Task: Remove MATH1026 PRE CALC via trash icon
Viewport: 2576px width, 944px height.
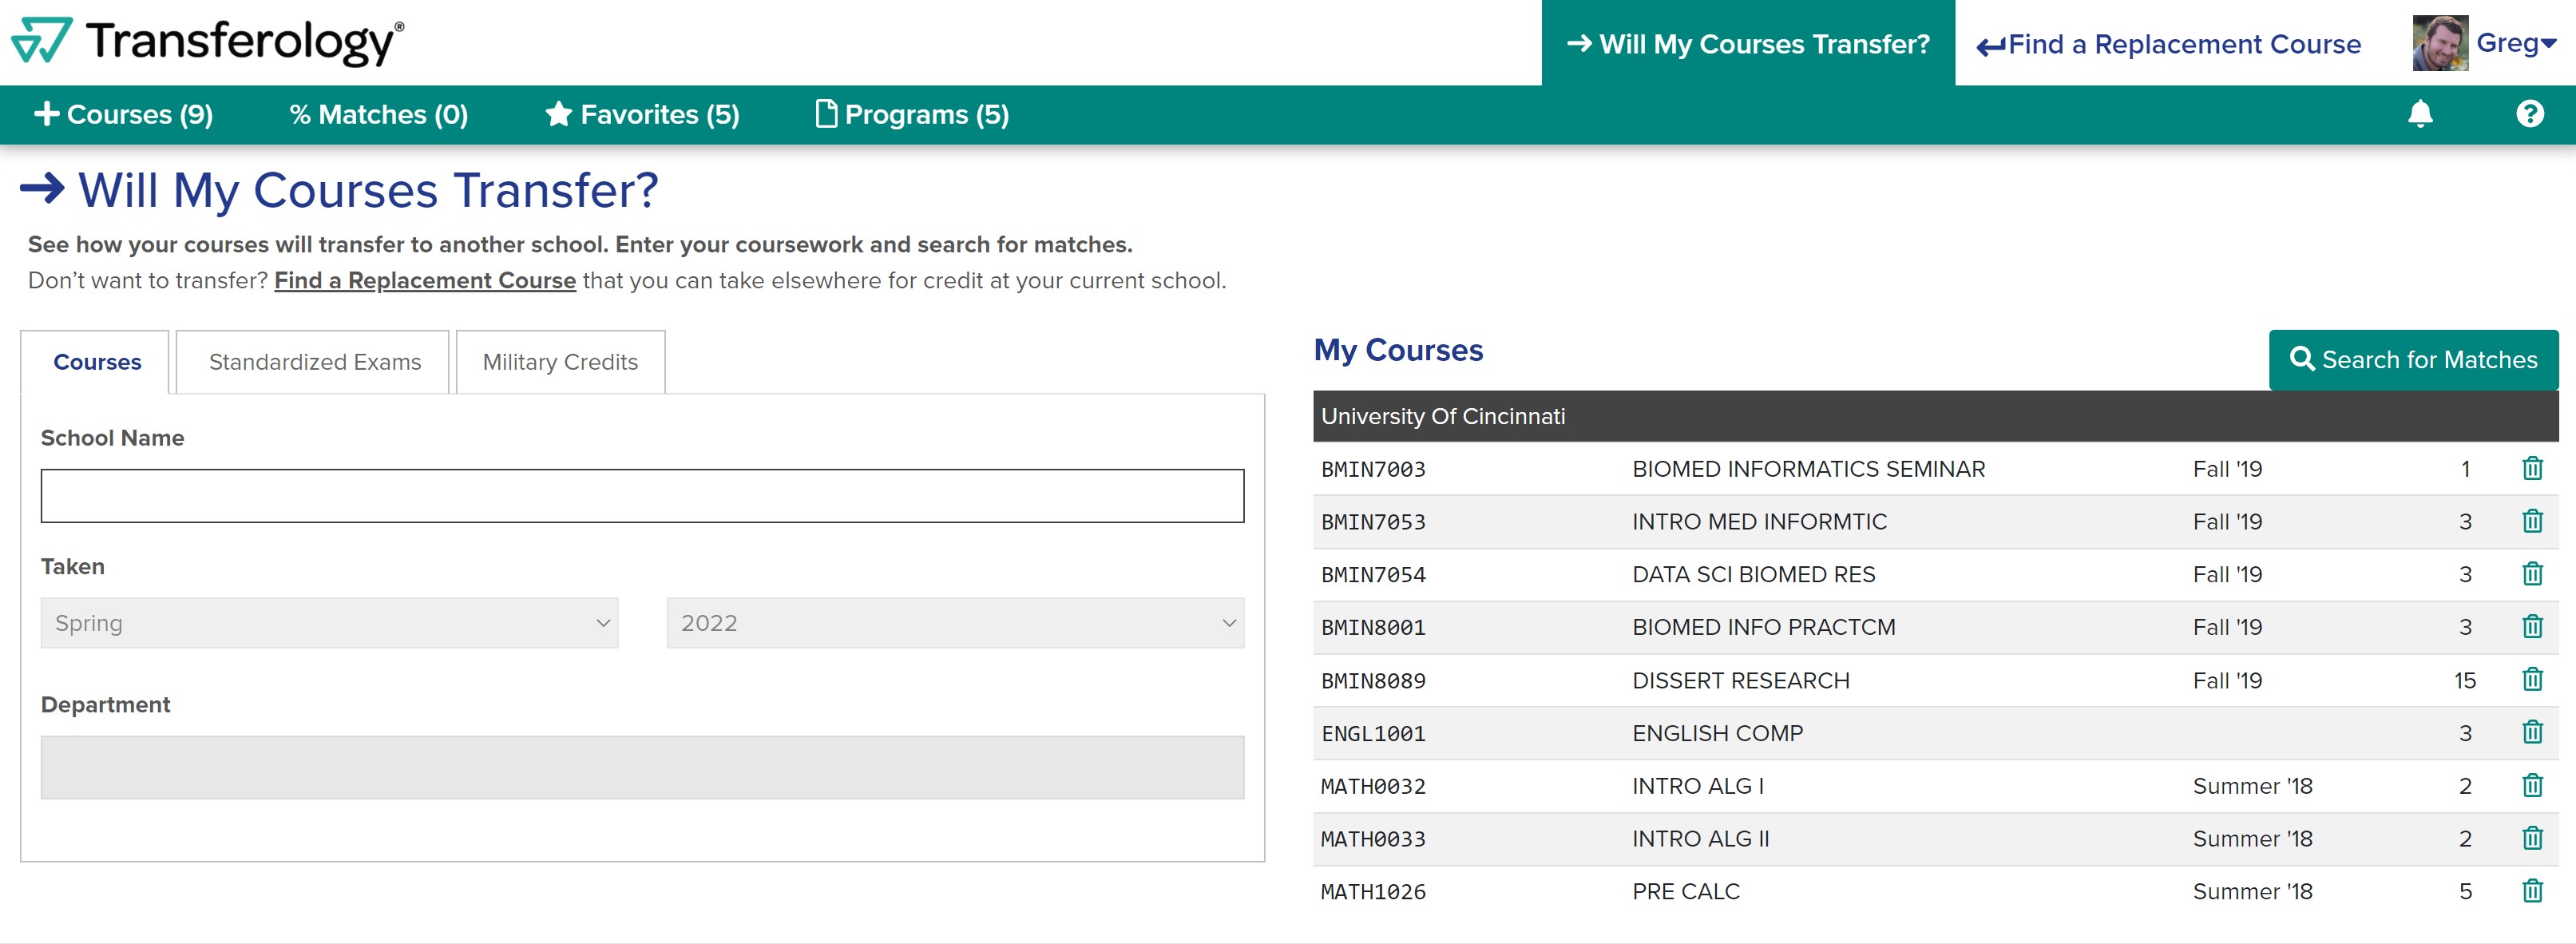Action: [x=2531, y=891]
